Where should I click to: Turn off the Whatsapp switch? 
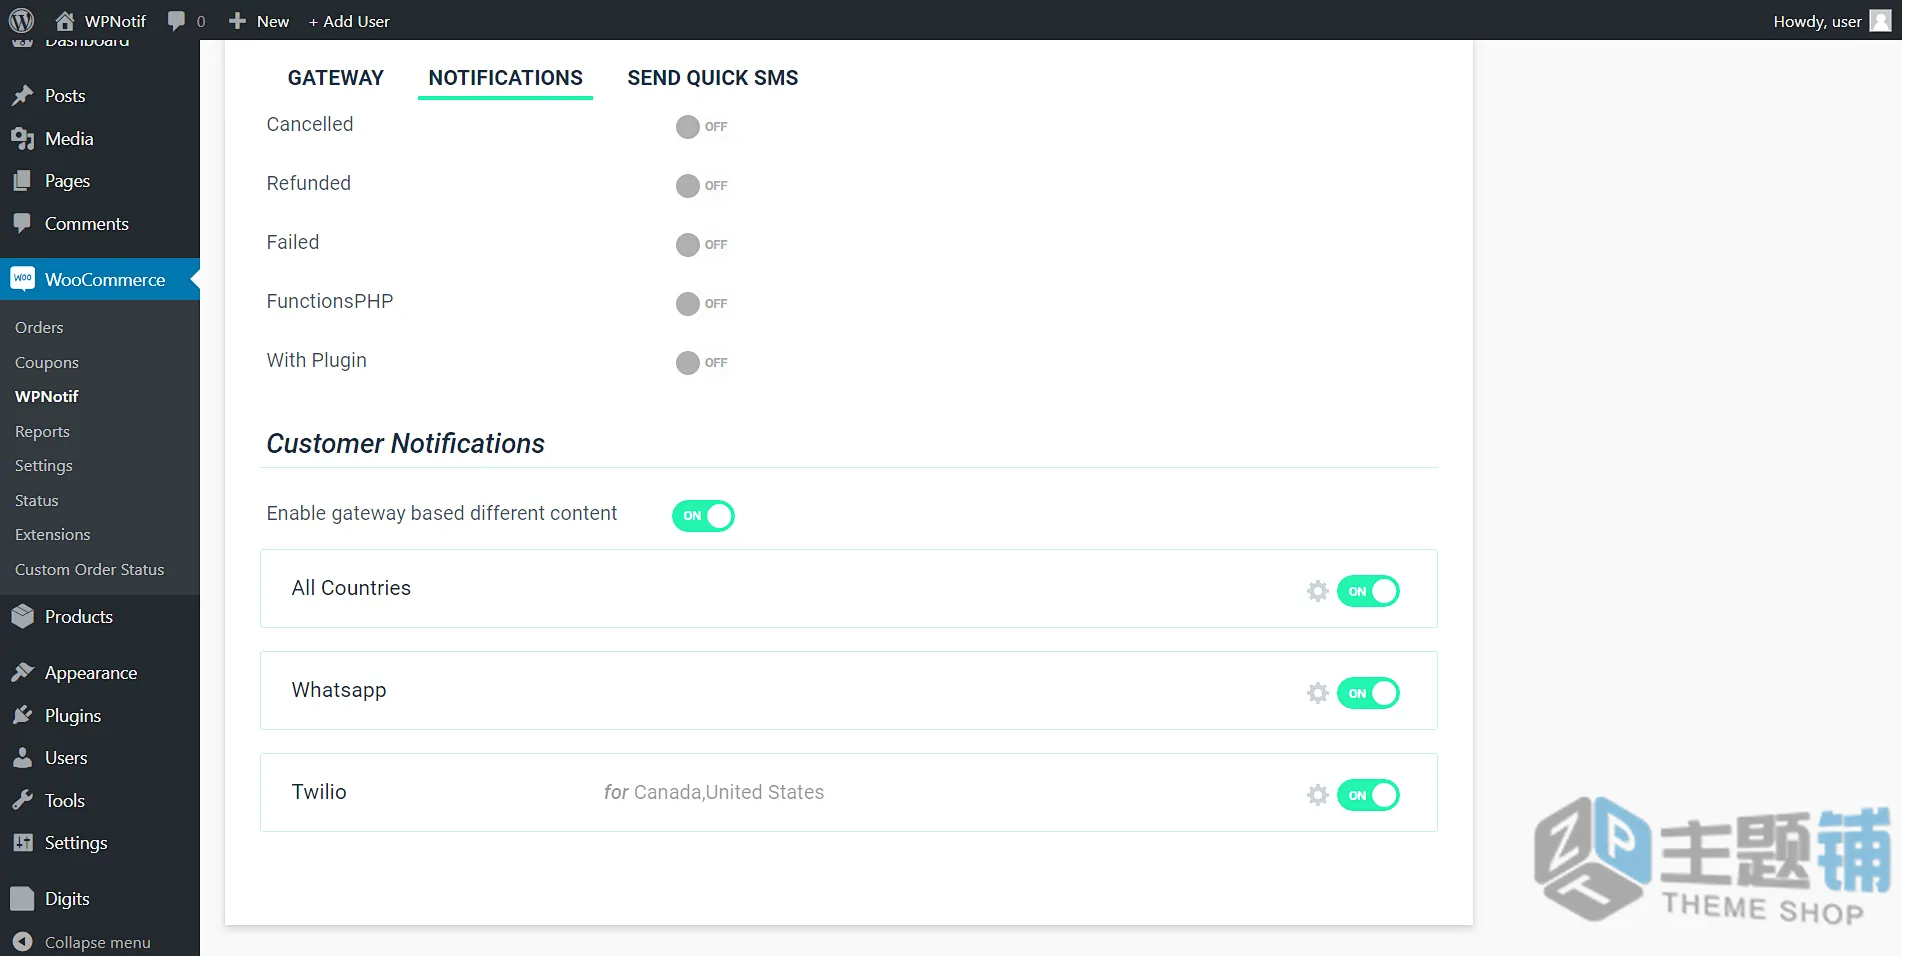click(1368, 693)
